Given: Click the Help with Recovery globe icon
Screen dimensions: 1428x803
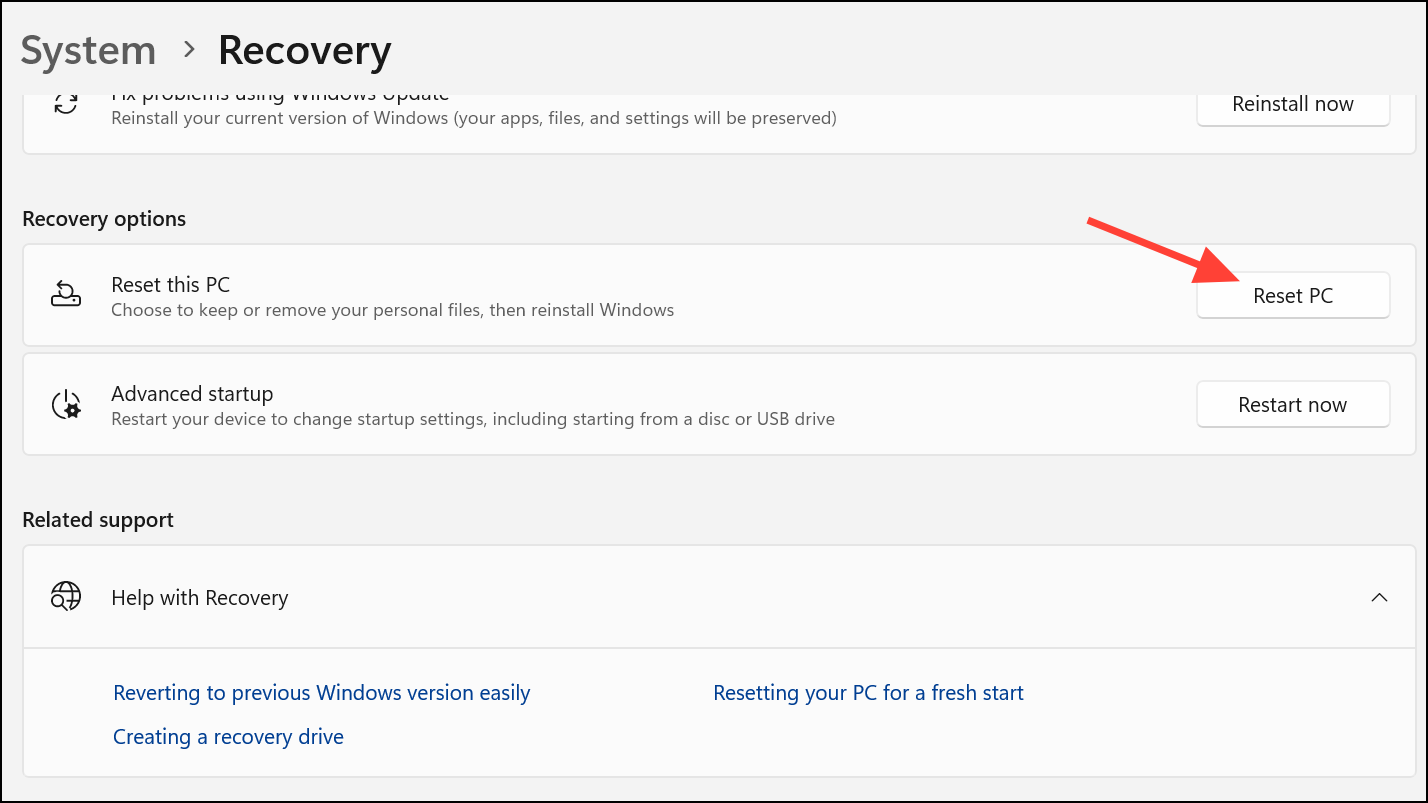Looking at the screenshot, I should pyautogui.click(x=66, y=597).
